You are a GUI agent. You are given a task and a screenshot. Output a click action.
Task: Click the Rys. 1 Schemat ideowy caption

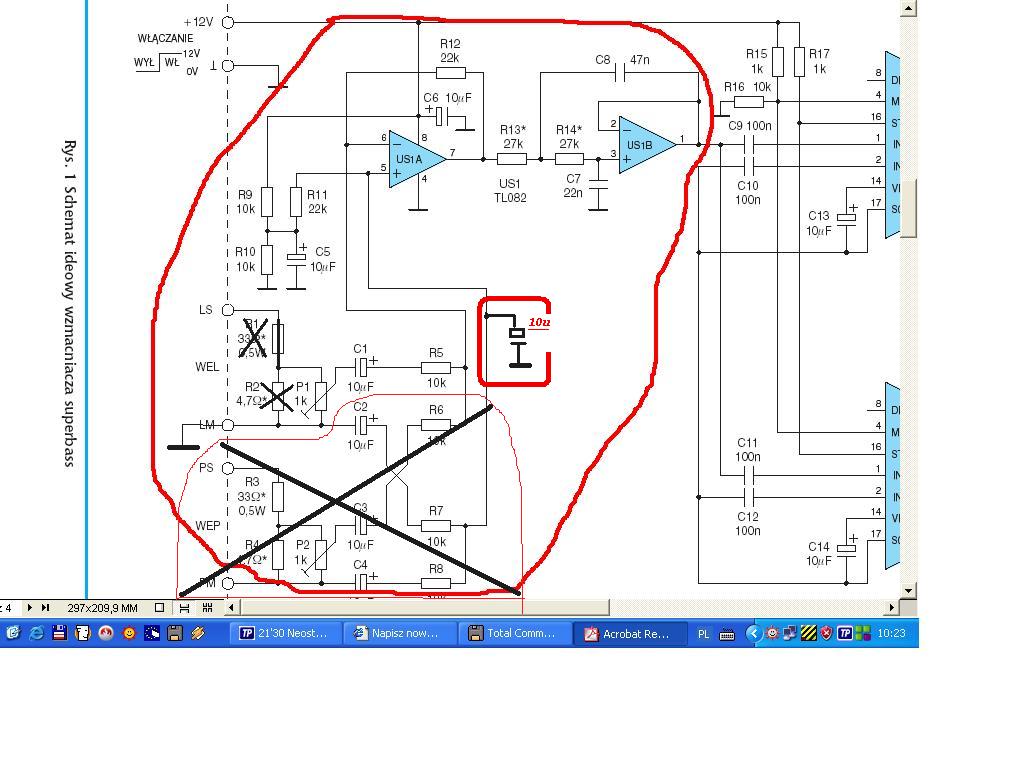(x=70, y=303)
